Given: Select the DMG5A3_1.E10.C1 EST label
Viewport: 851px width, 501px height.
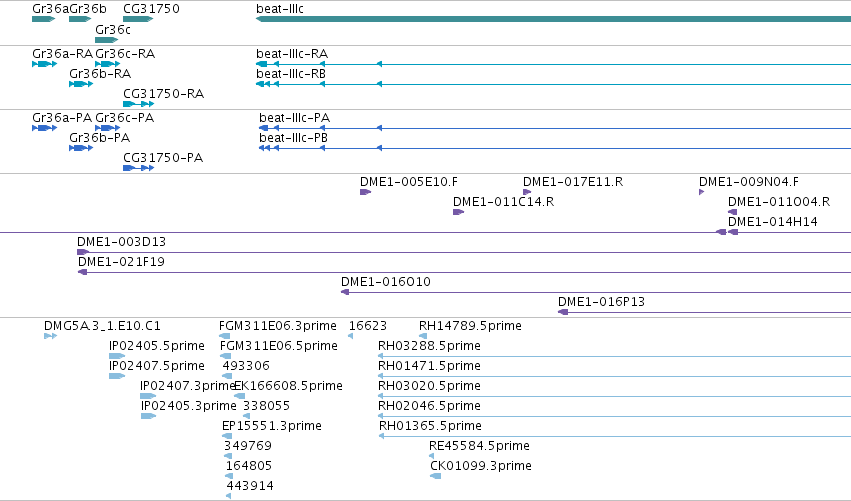Looking at the screenshot, I should (x=102, y=326).
